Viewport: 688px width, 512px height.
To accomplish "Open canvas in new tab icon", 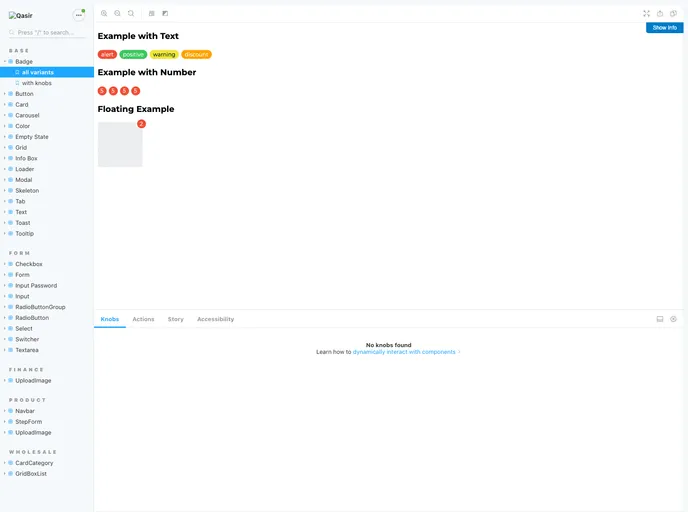I will pos(660,13).
